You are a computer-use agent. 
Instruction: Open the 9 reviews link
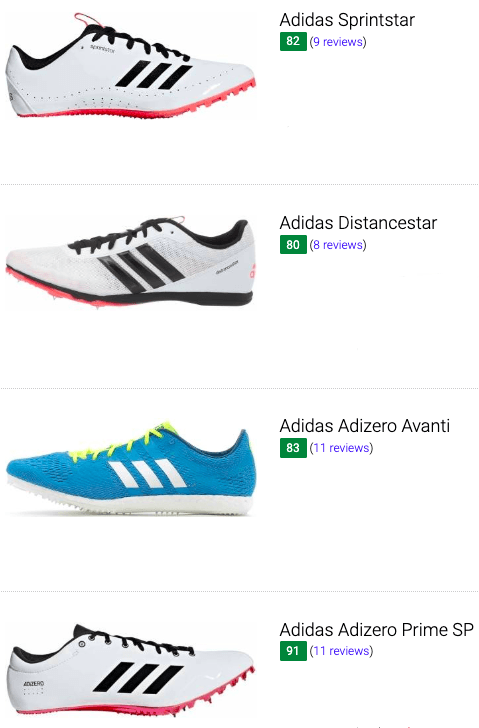[338, 42]
